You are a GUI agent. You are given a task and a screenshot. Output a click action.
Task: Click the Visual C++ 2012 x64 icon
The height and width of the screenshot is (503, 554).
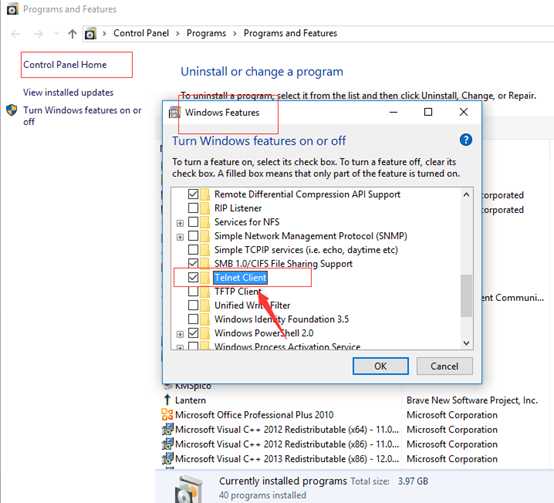point(167,429)
